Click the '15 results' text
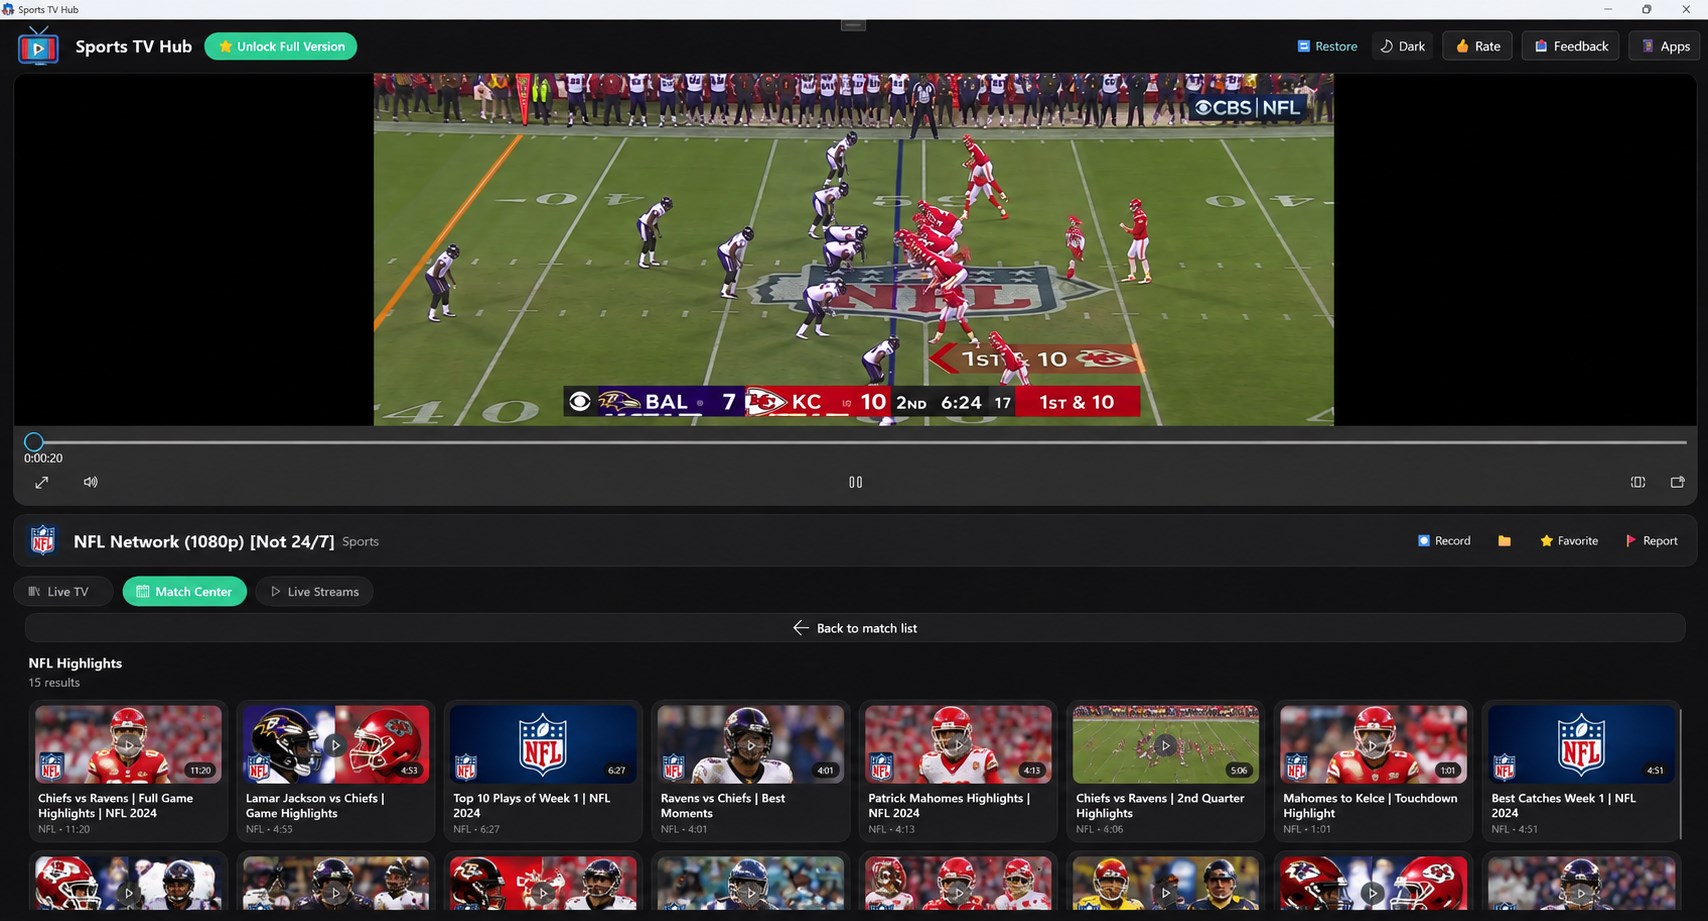The height and width of the screenshot is (921, 1708). point(54,682)
